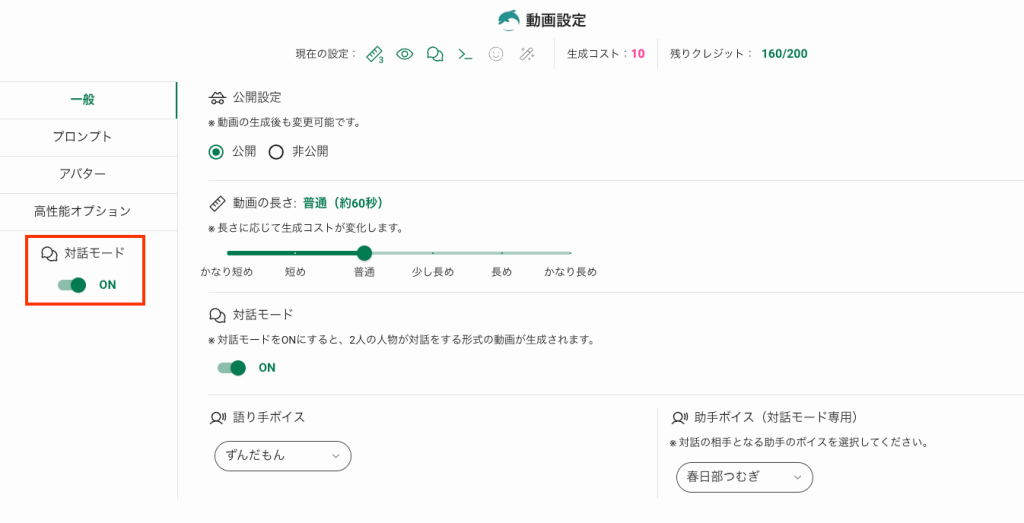
Task: Click the car icon next to 公開設定
Action: 217,98
